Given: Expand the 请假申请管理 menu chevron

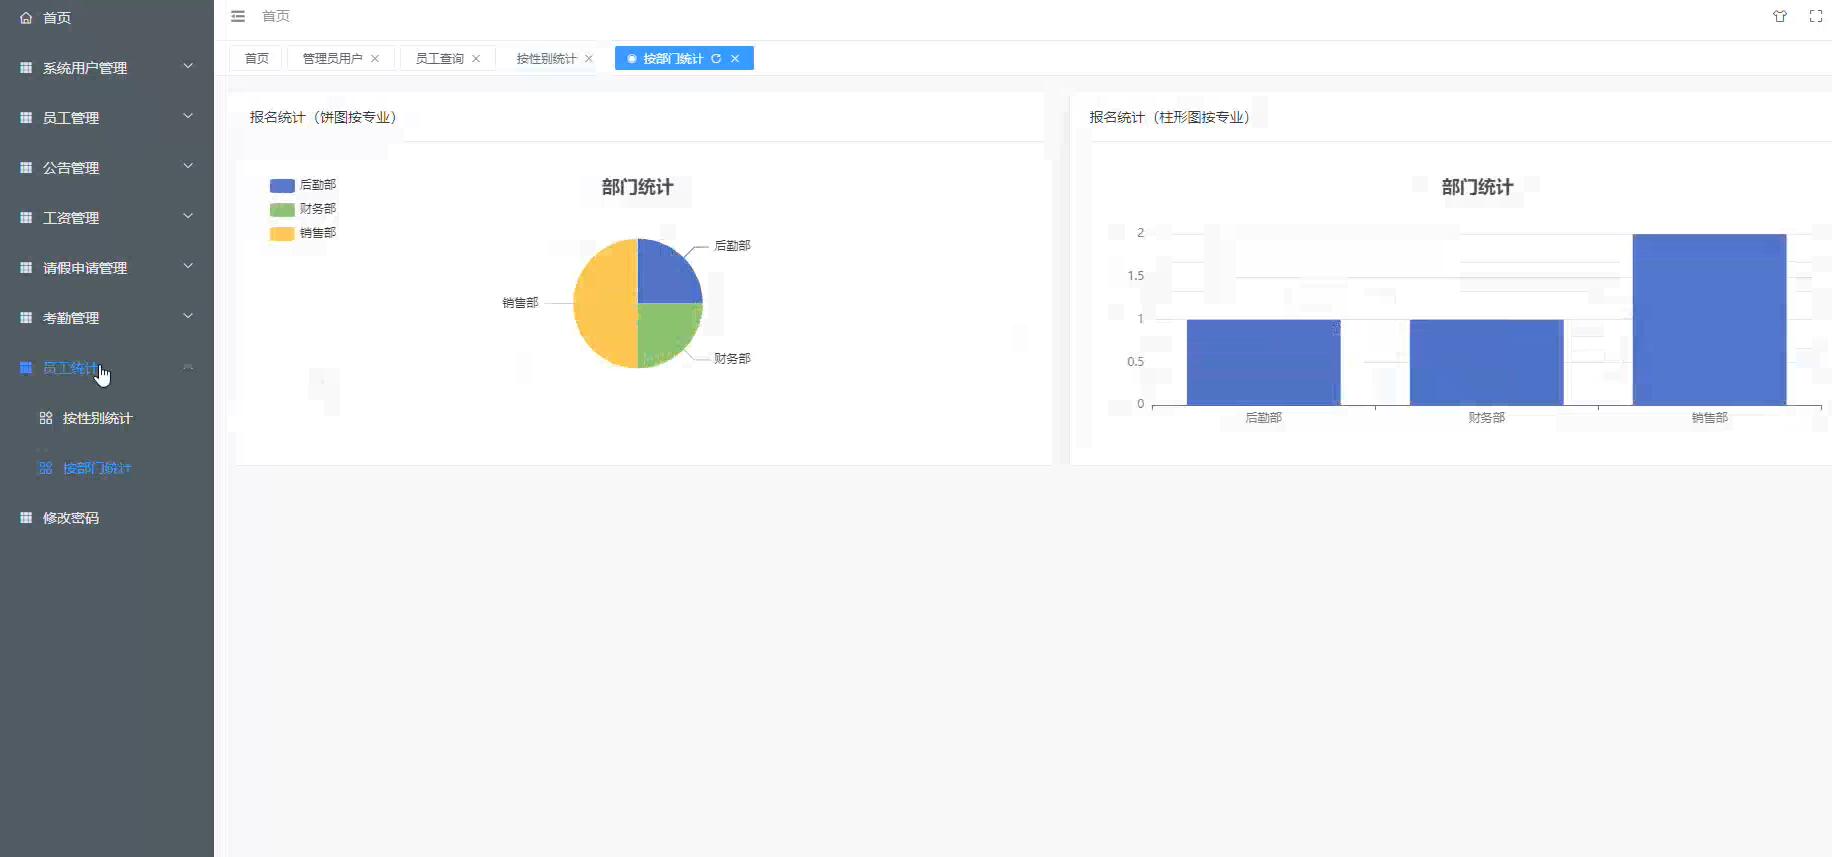Looking at the screenshot, I should point(188,267).
